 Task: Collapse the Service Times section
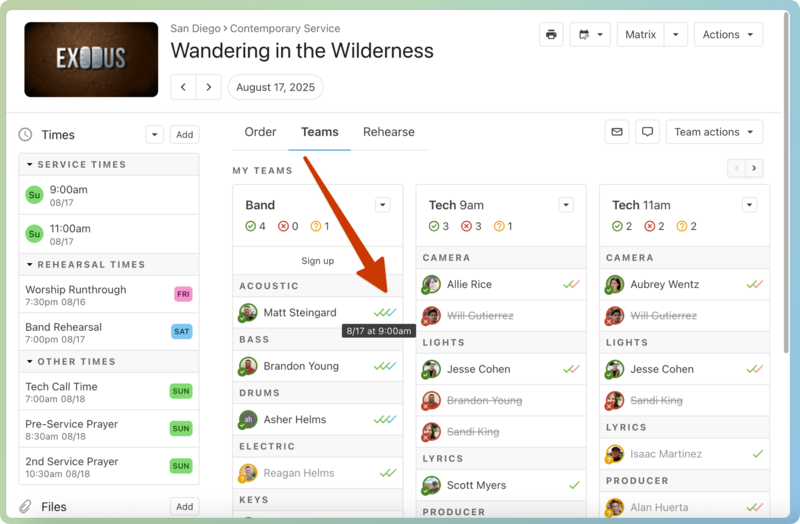[x=30, y=164]
